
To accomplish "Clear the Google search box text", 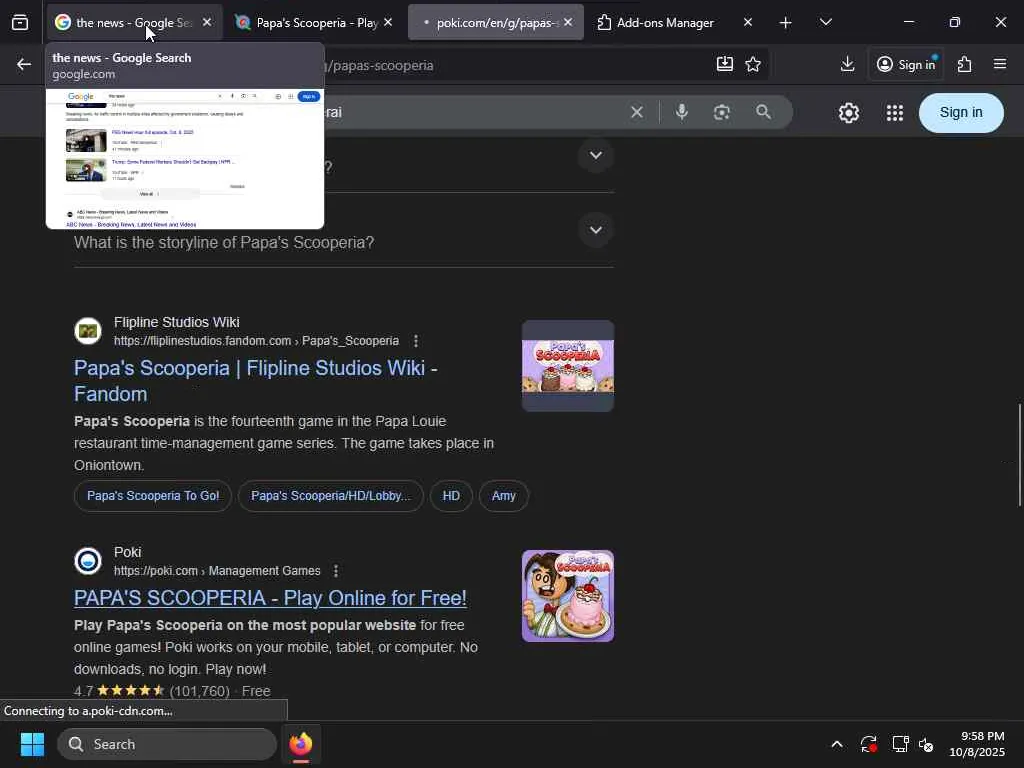I will (x=637, y=112).
